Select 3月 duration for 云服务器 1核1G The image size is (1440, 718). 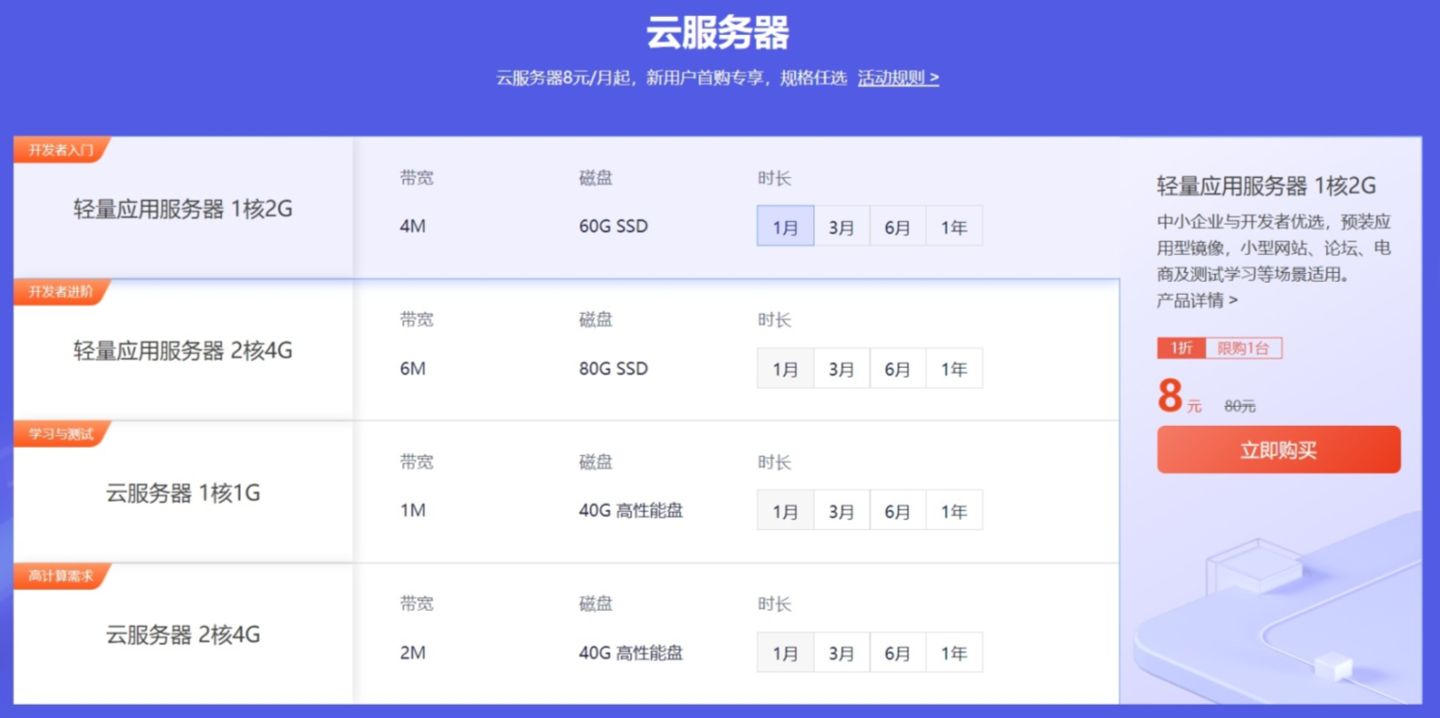pos(841,511)
